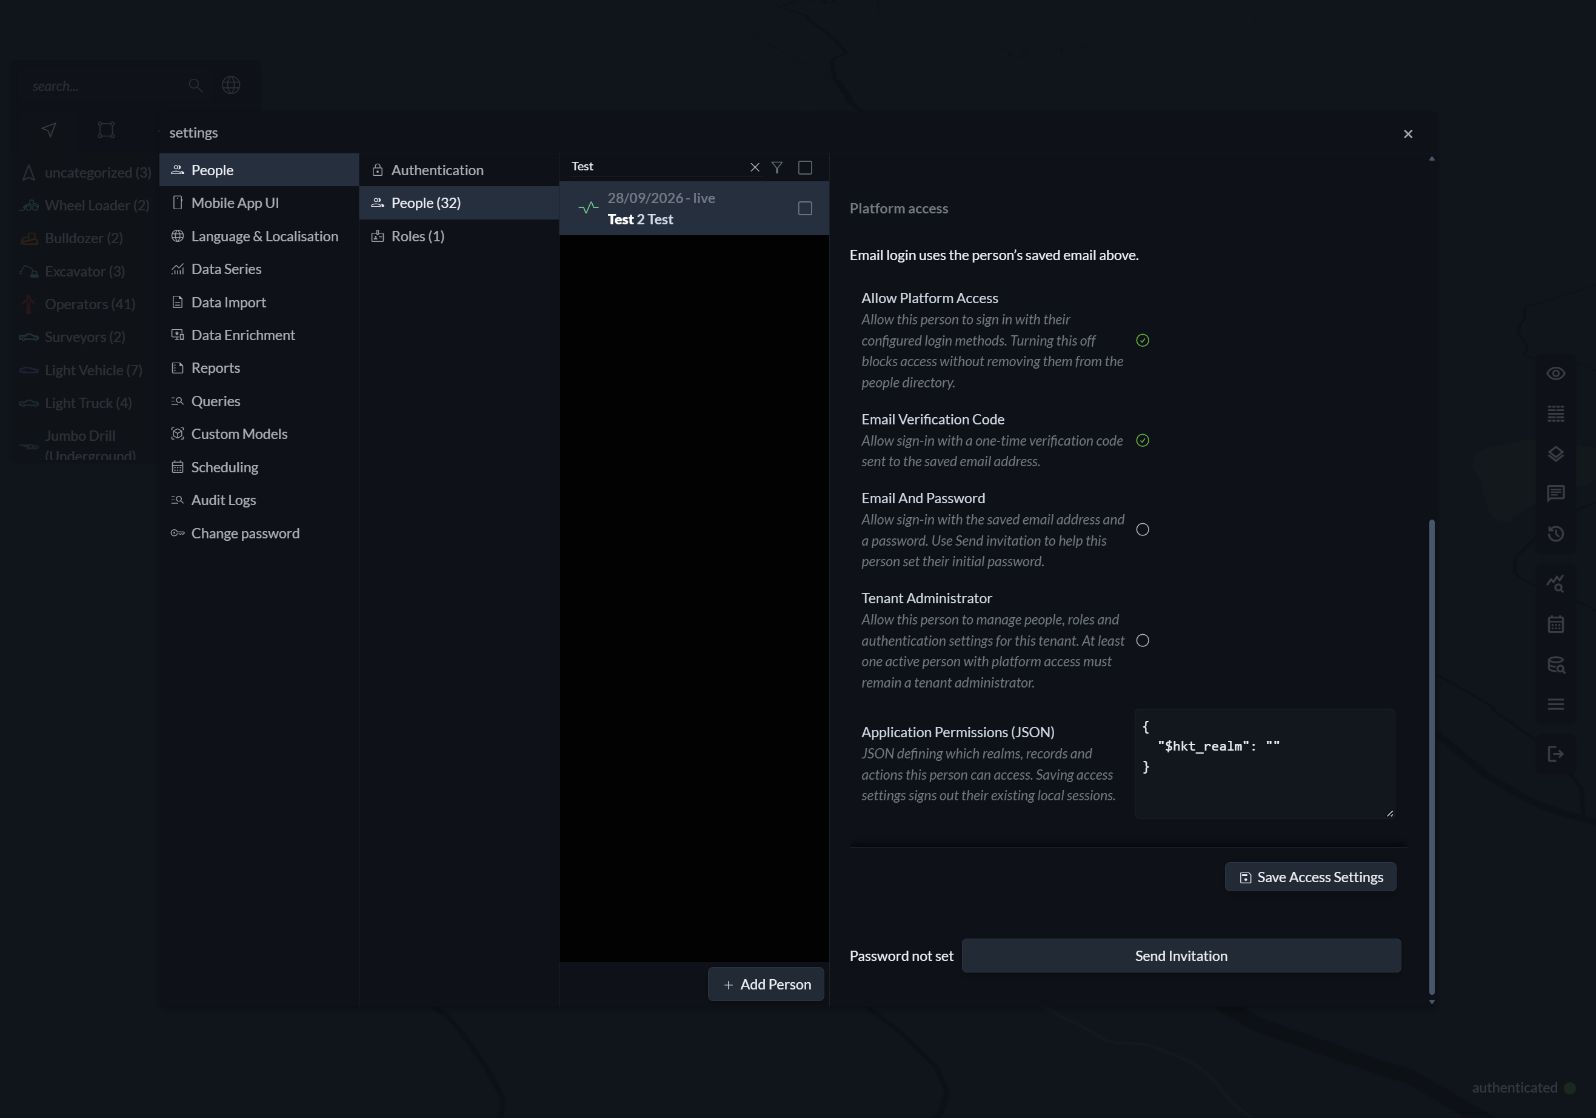Open the table list icon in right toolbar

tap(1555, 413)
